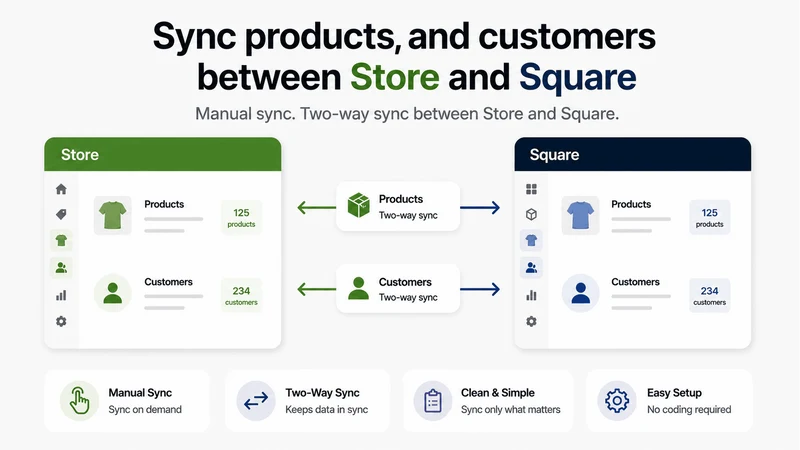Click the Products label in Square panel
Viewport: 800px width, 450px height.
pos(631,204)
